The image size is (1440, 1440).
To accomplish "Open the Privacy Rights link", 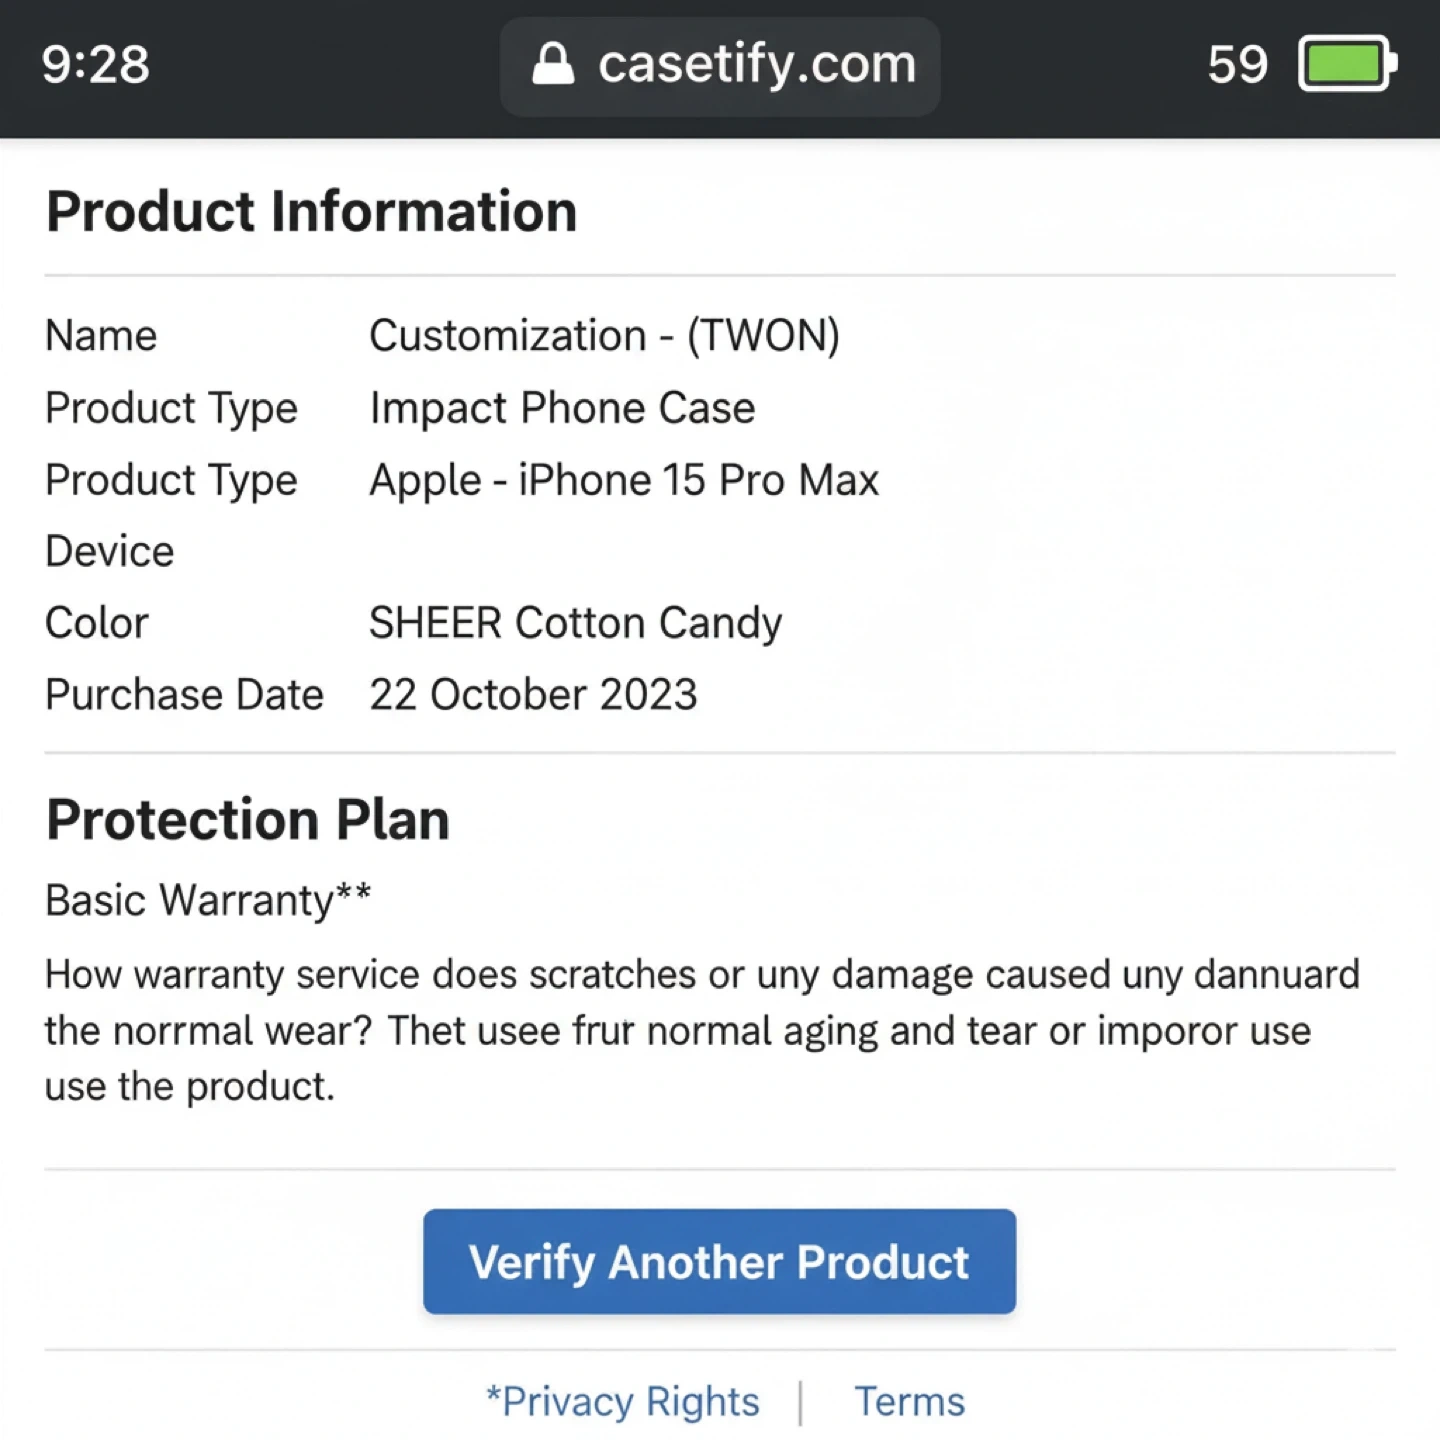I will point(623,1401).
